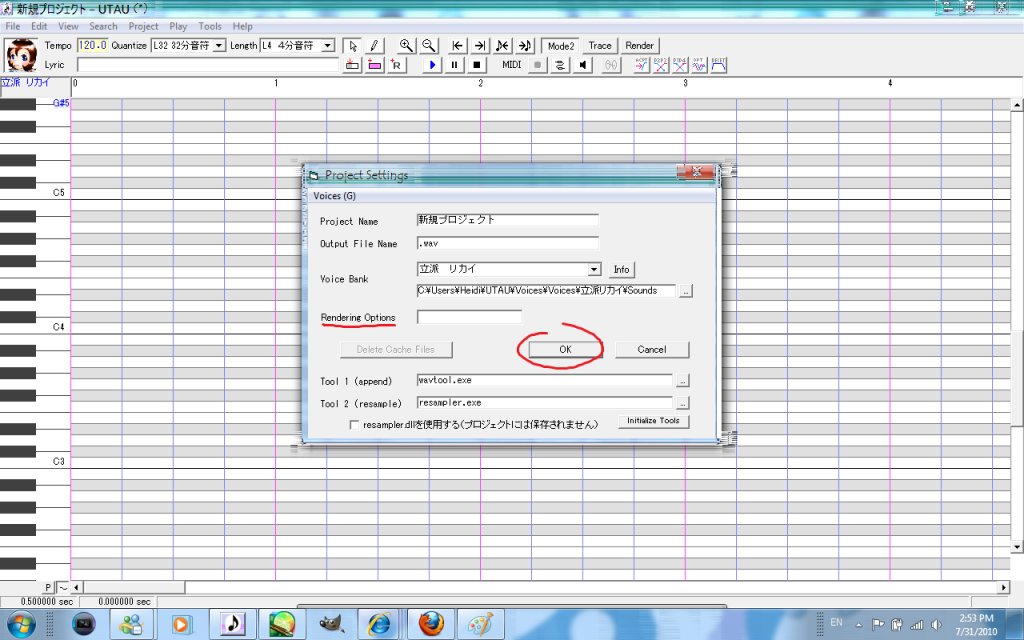Jump to the start with left-bar arrow

coord(458,46)
